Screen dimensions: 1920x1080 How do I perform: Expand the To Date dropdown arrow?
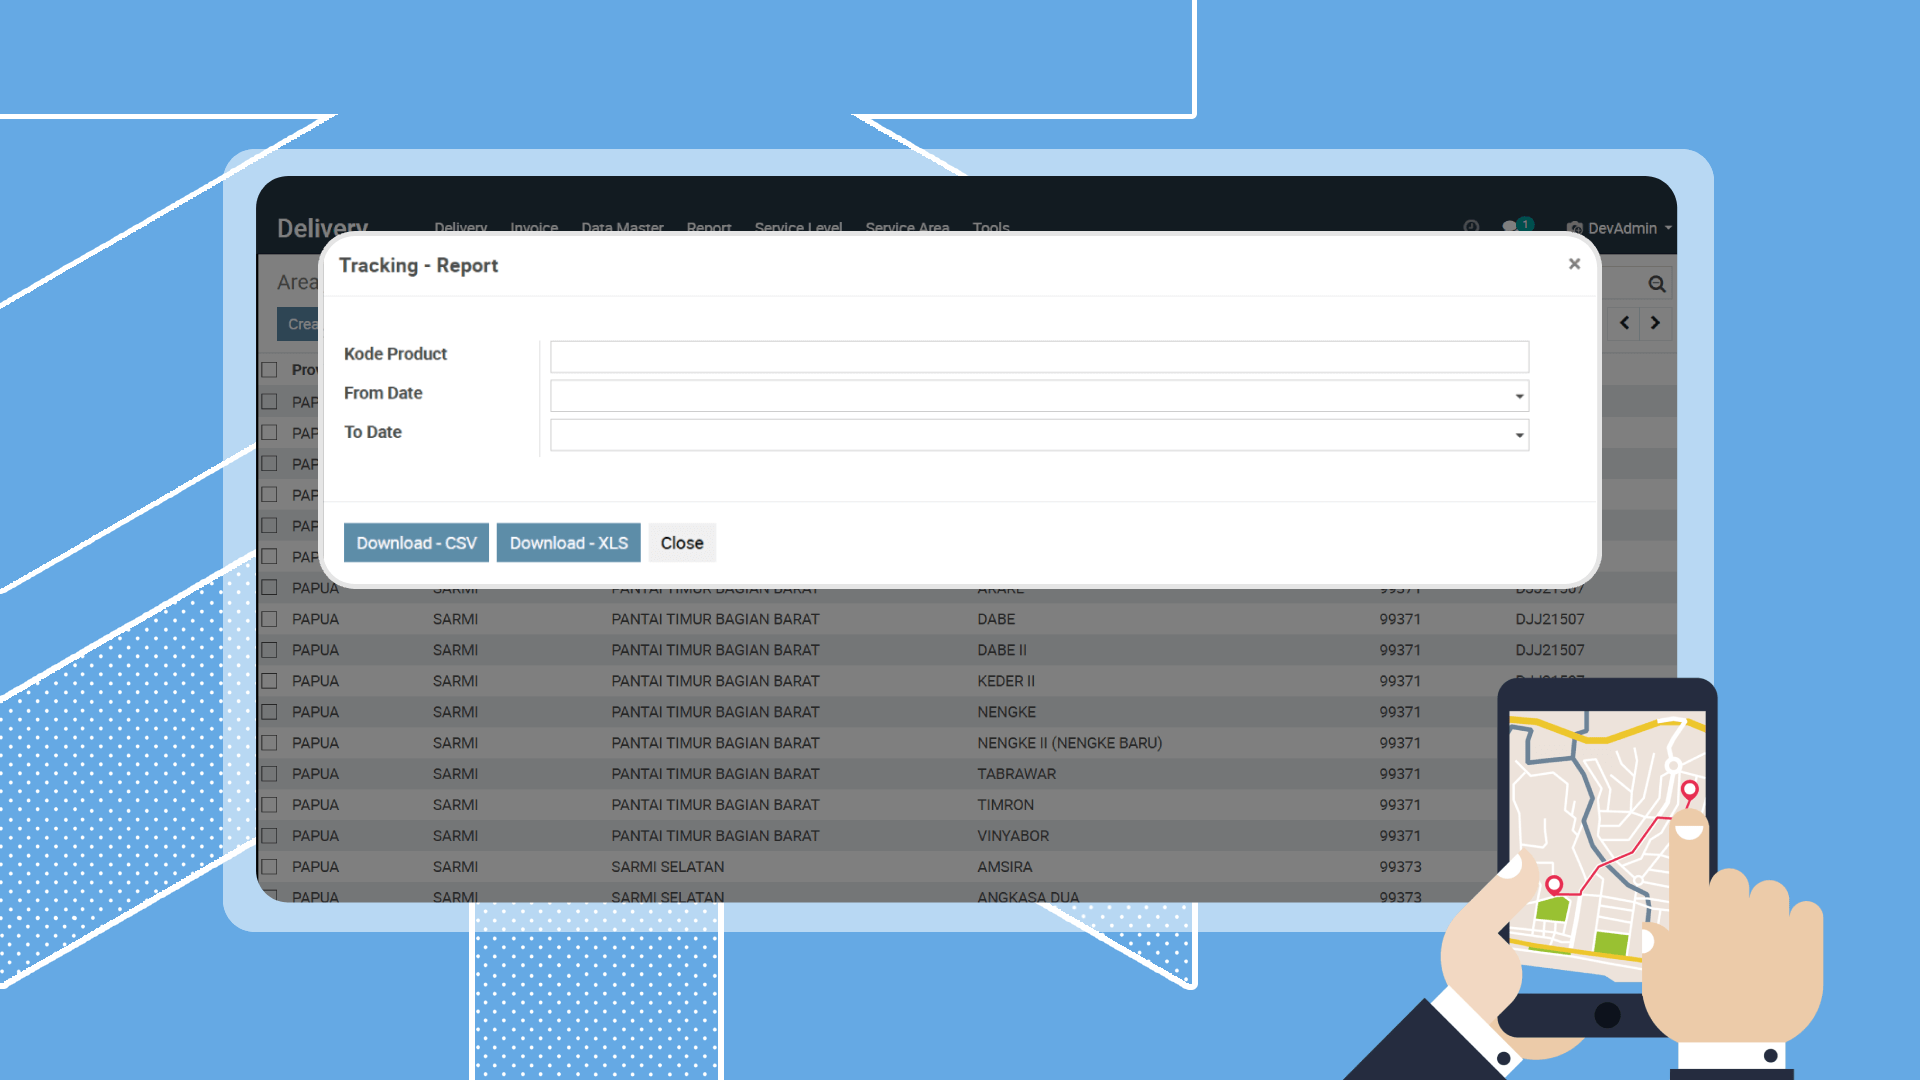point(1519,435)
